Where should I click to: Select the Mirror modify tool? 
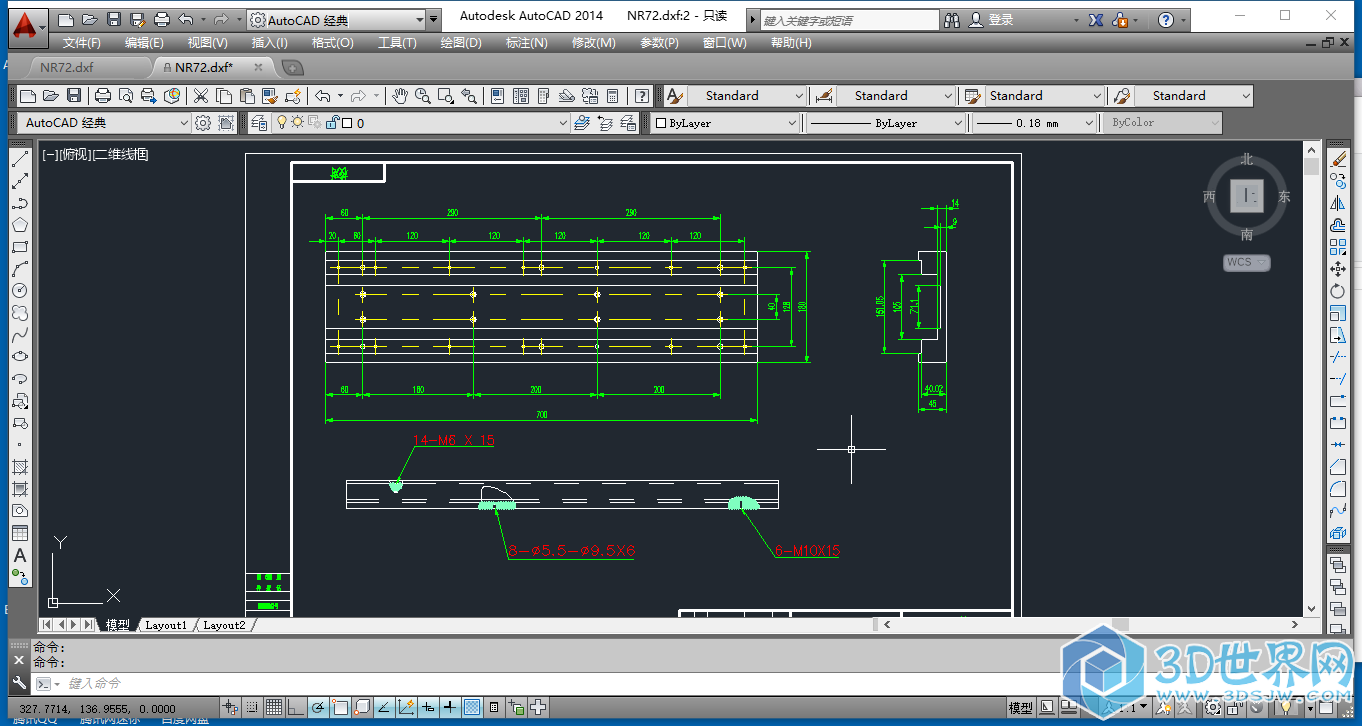tap(1338, 203)
